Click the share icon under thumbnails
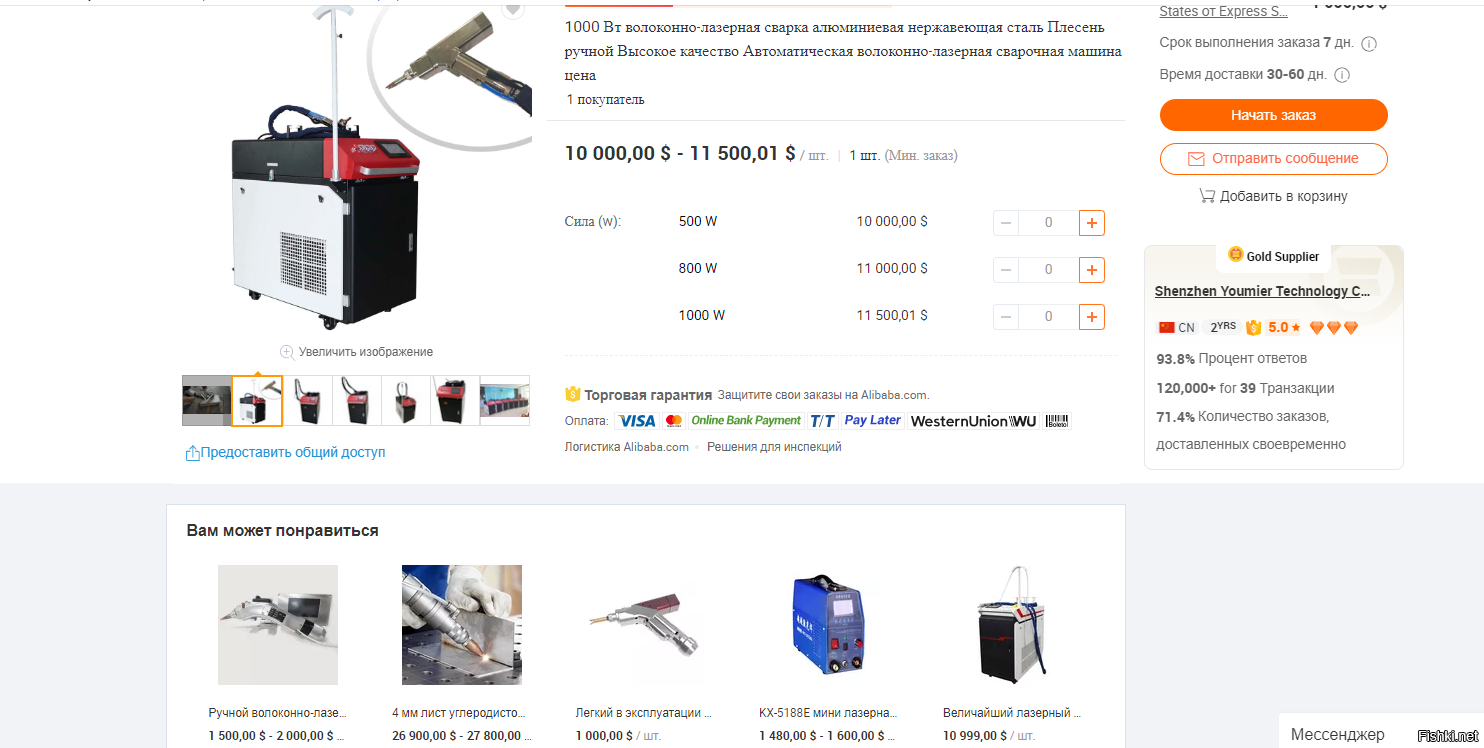Image resolution: width=1484 pixels, height=748 pixels. [193, 453]
